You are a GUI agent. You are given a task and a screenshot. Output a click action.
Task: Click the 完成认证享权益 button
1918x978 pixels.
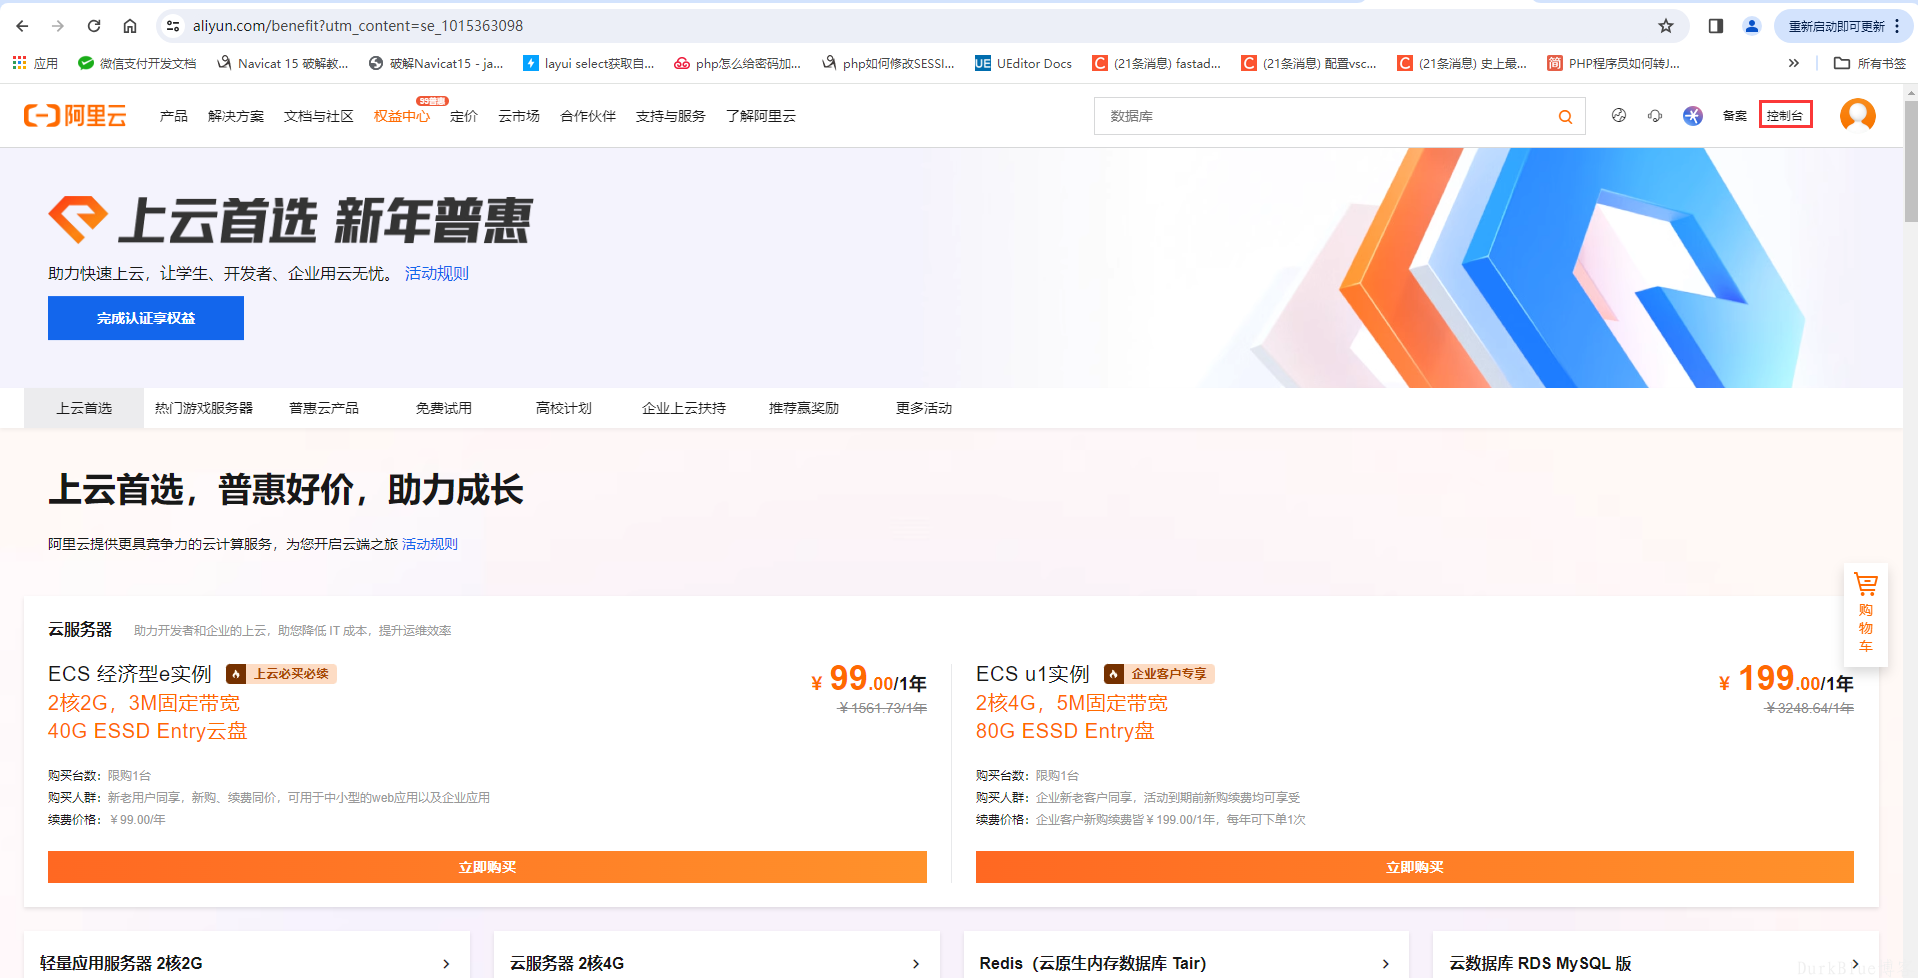point(146,318)
